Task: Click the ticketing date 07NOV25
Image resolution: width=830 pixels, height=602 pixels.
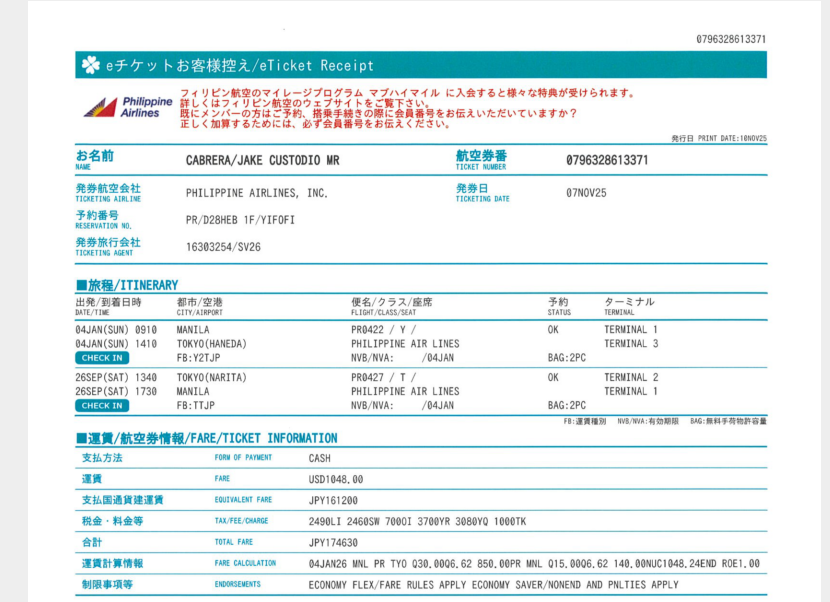Action: tap(586, 192)
